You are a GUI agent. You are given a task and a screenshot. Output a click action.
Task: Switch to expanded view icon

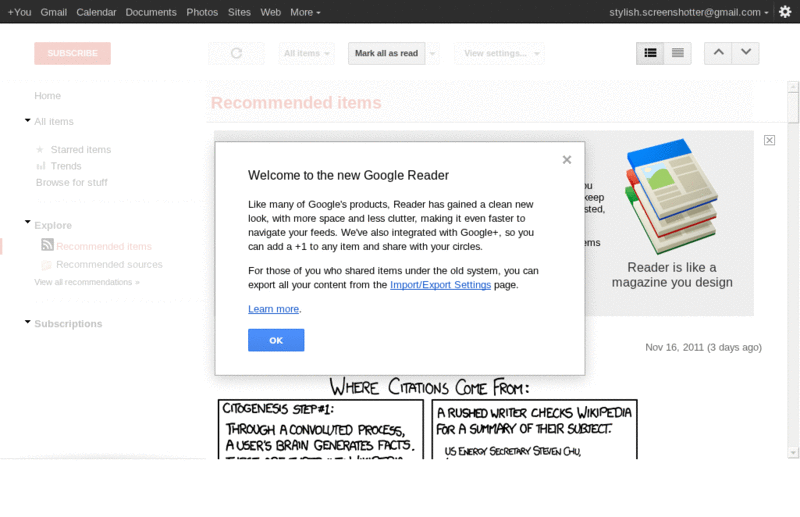coord(650,53)
